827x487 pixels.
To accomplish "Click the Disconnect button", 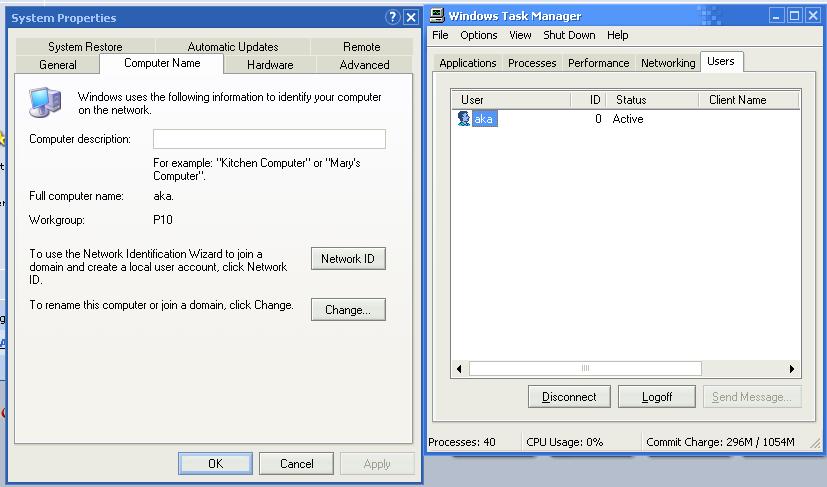I will 569,397.
